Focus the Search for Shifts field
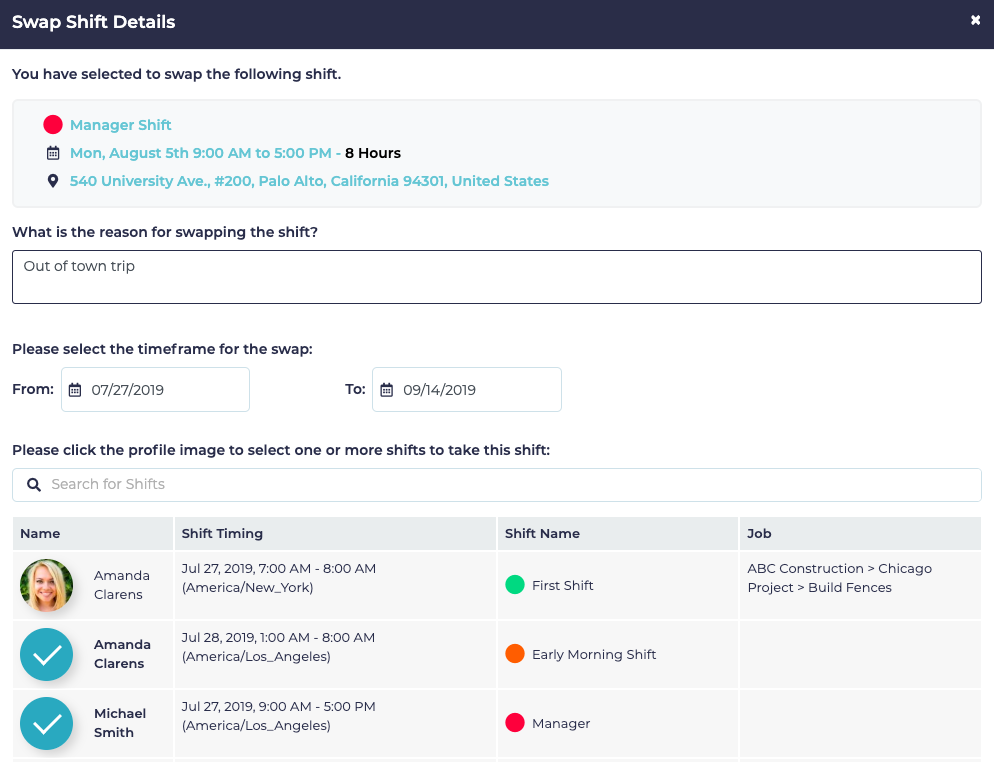The width and height of the screenshot is (994, 762). [x=510, y=485]
